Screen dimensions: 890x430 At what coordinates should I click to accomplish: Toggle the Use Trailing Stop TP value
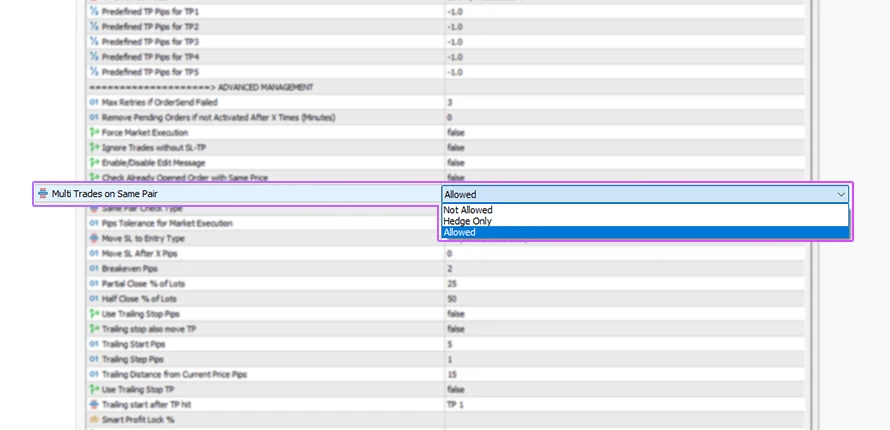click(456, 389)
